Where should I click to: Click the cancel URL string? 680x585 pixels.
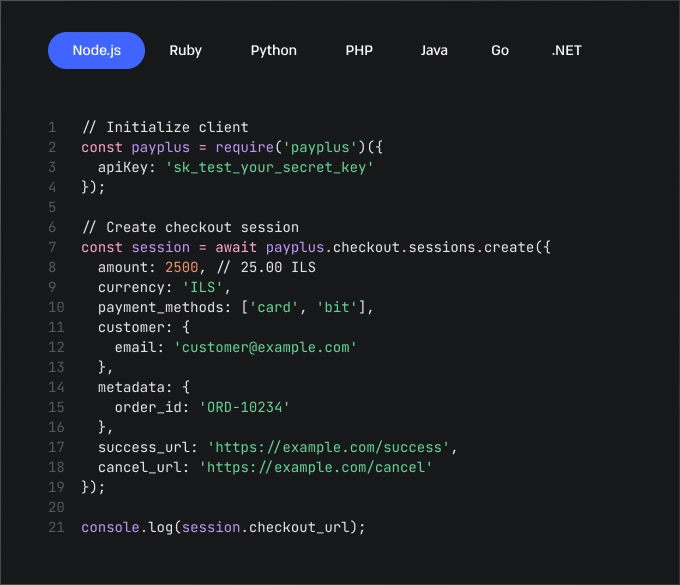315,467
